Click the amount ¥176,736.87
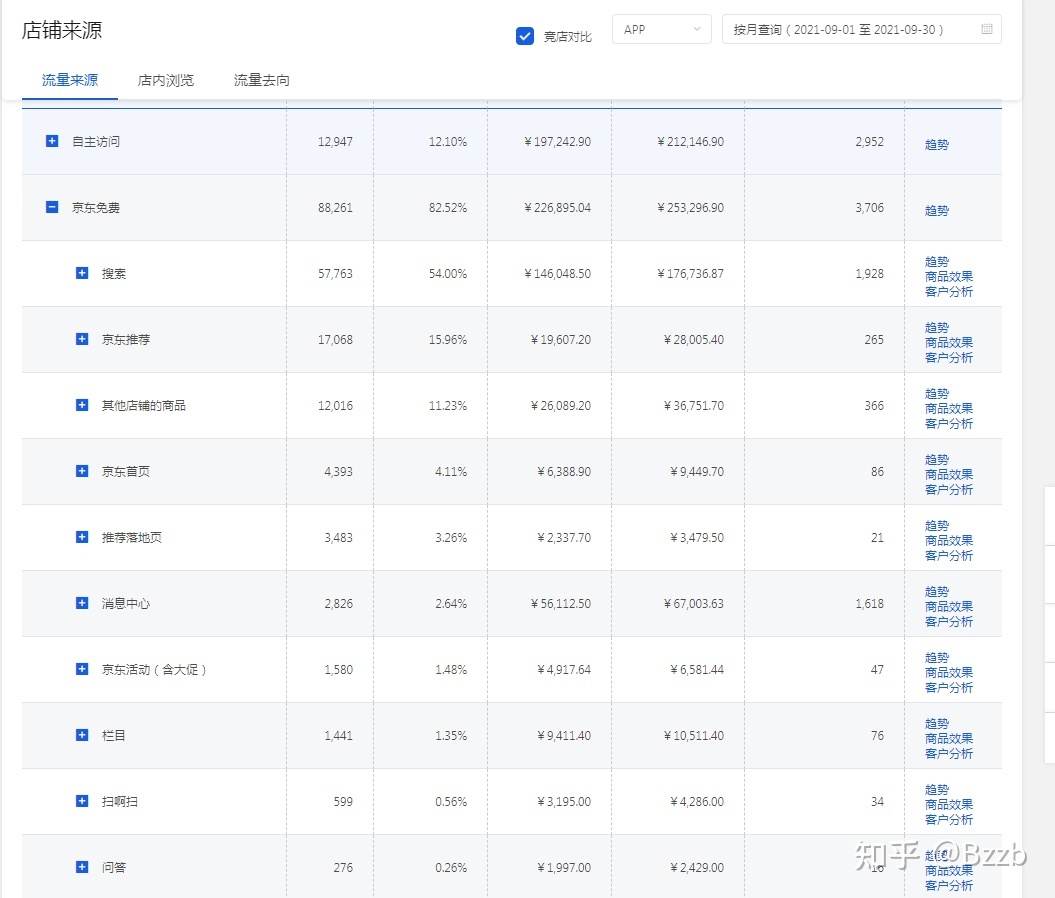Screen dimensions: 1055x898 [x=690, y=274]
